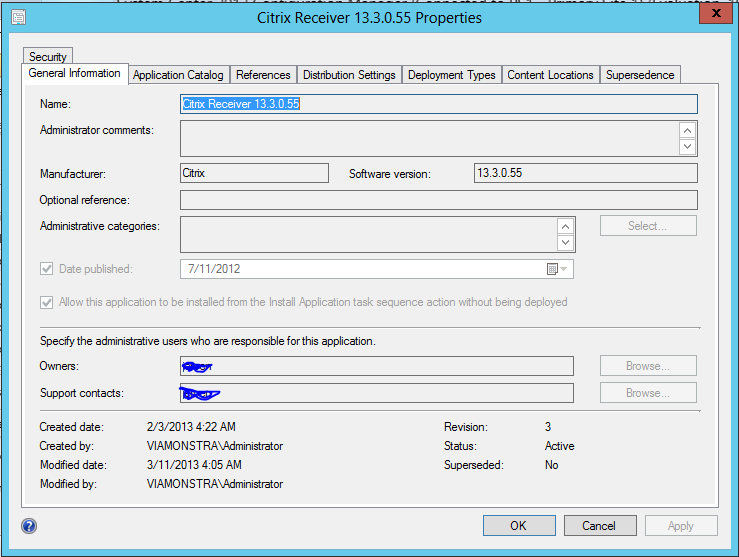The image size is (739, 557).
Task: Click the Status value Active
Action: coord(559,446)
